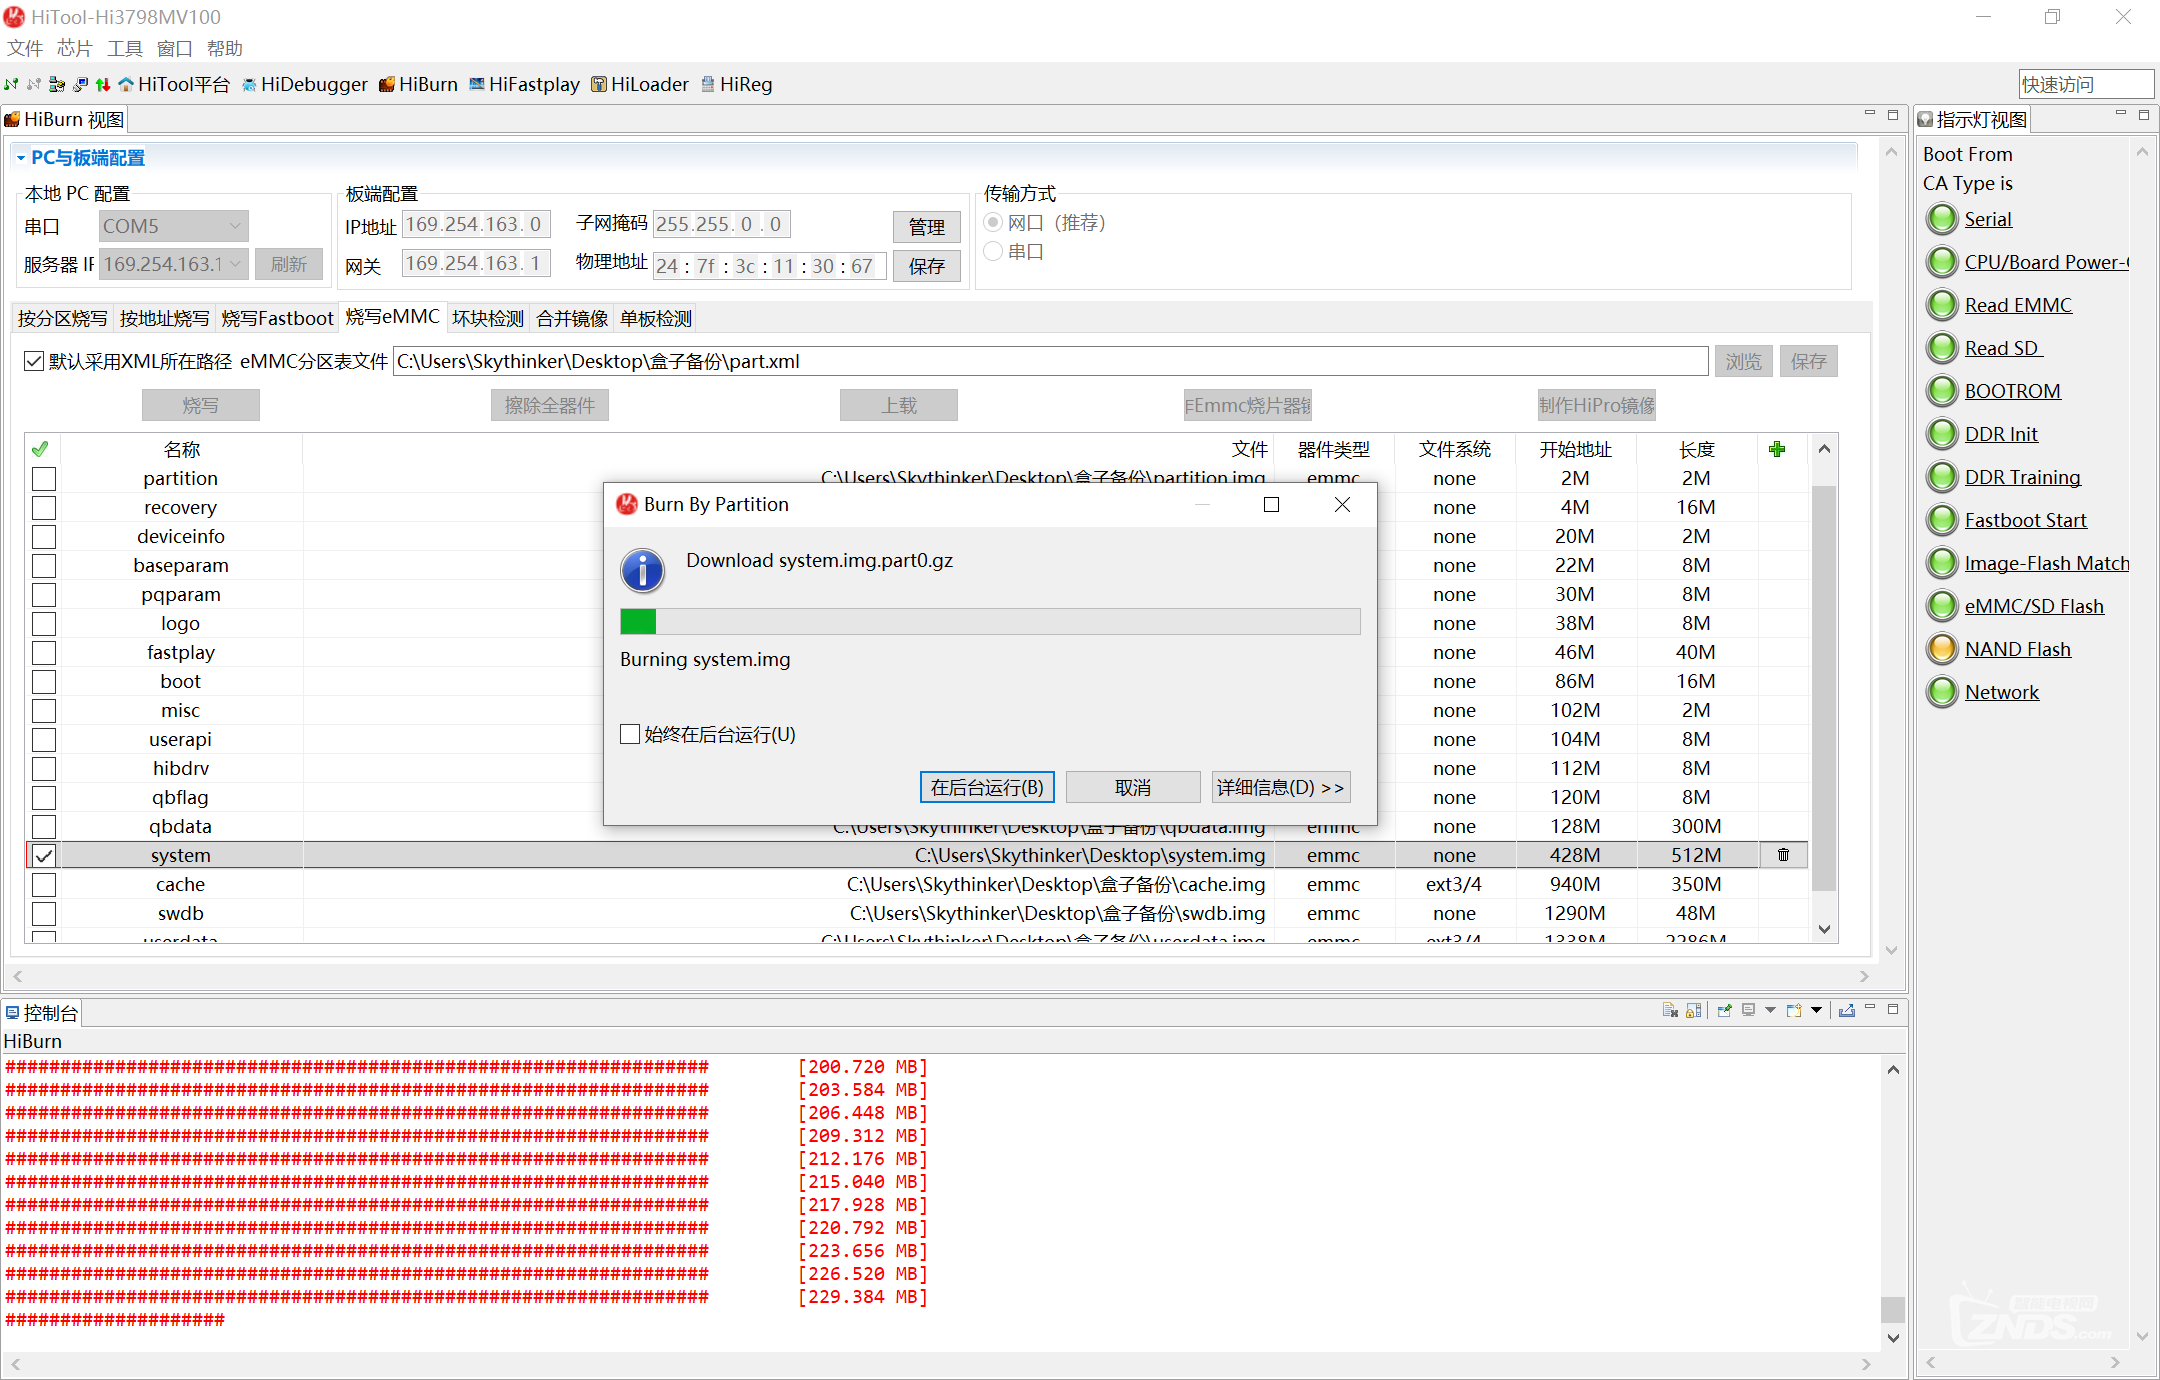Click the network computers toolbar icon
Viewport: 2160px width, 1380px height.
point(57,84)
